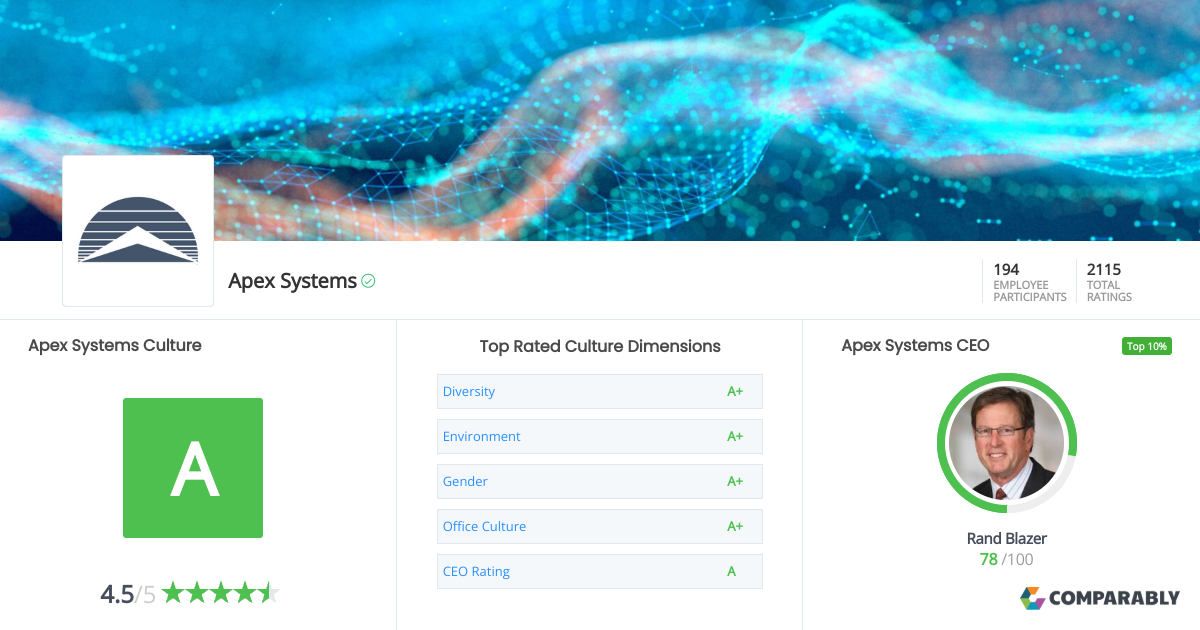
Task: Click the A+ grade beside Diversity
Action: coord(735,391)
